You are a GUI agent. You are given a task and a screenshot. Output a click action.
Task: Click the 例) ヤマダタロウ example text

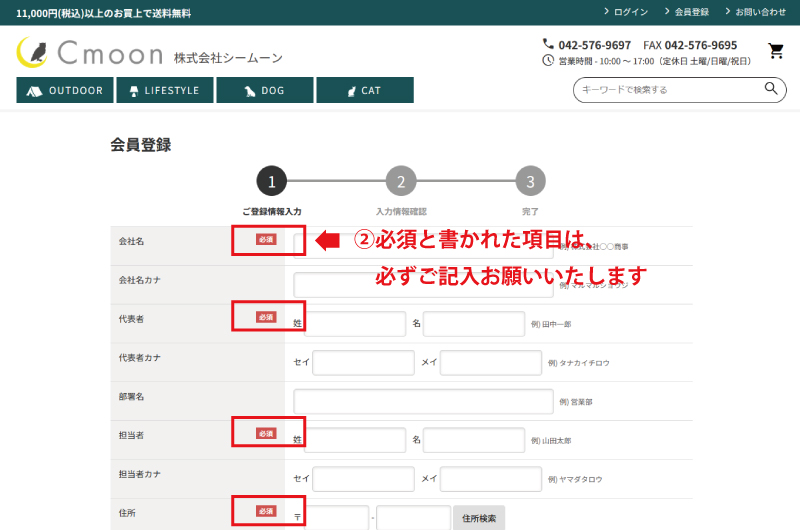point(575,479)
